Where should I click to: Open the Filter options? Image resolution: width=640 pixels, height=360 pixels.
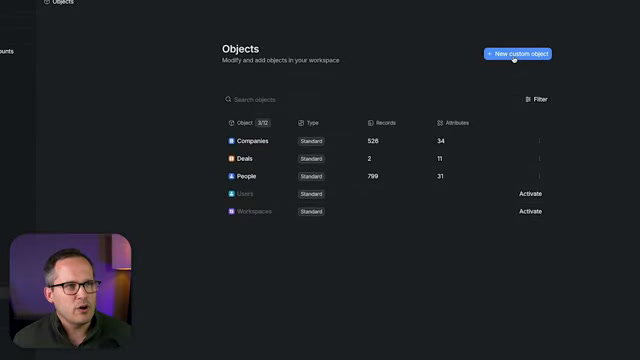click(536, 99)
